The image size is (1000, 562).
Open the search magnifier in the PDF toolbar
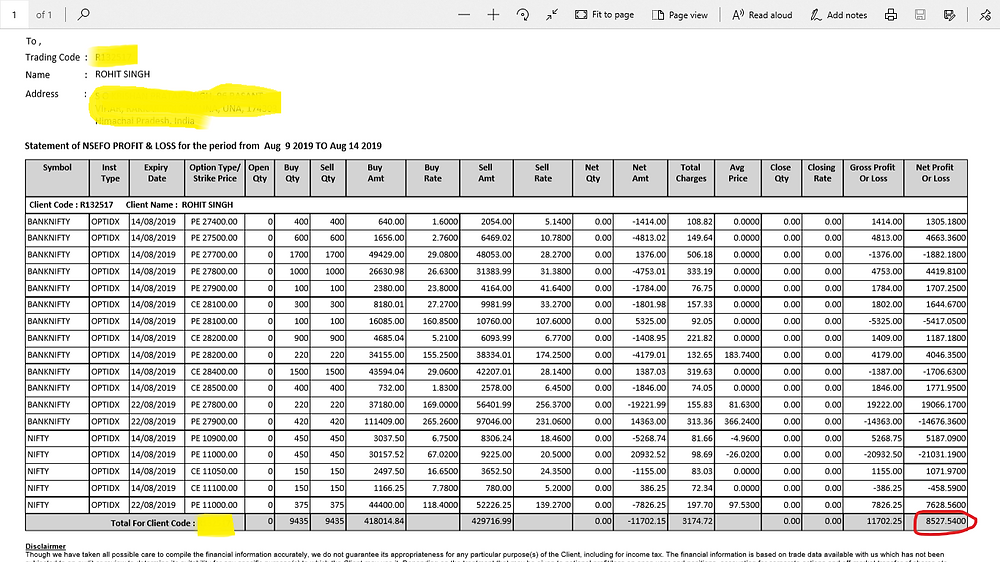point(84,14)
